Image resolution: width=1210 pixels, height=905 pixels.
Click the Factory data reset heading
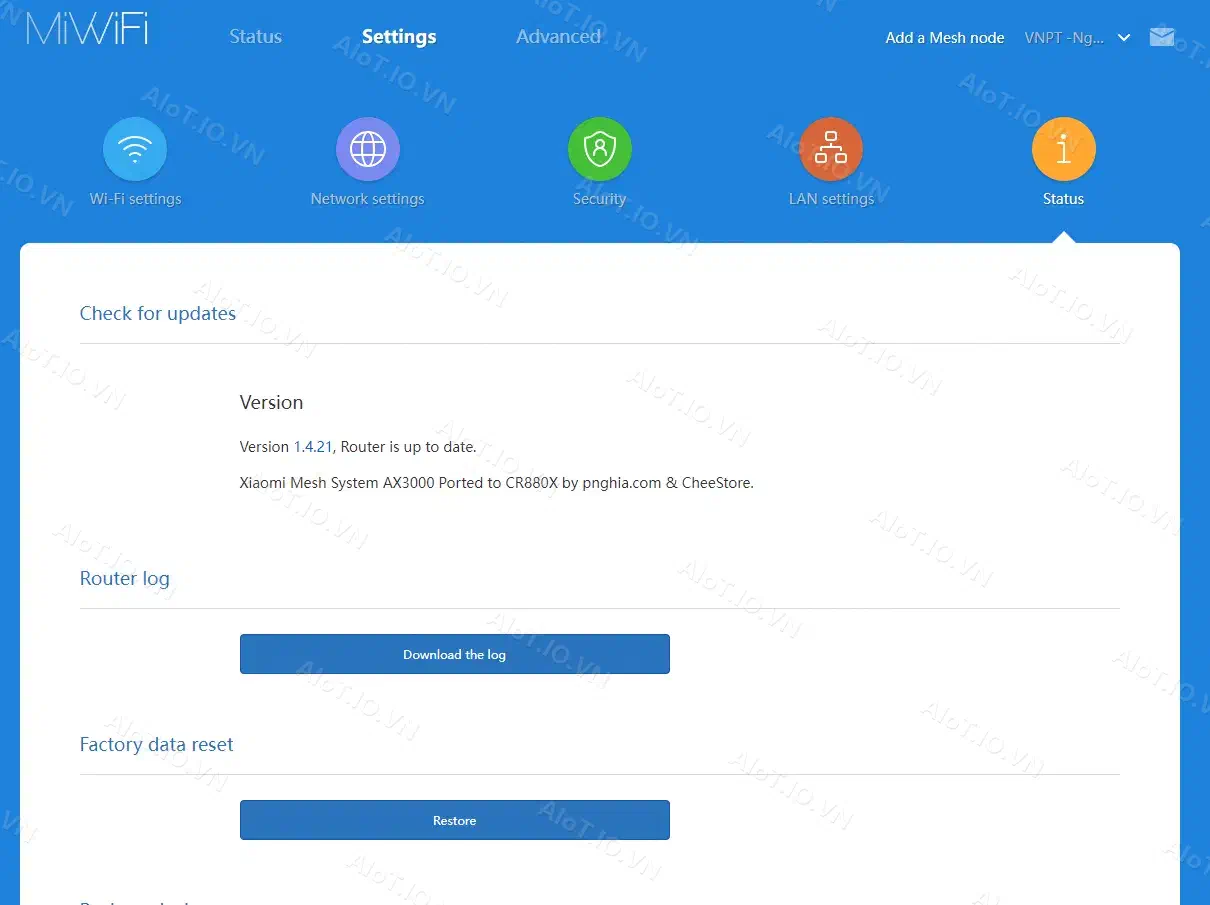point(157,744)
